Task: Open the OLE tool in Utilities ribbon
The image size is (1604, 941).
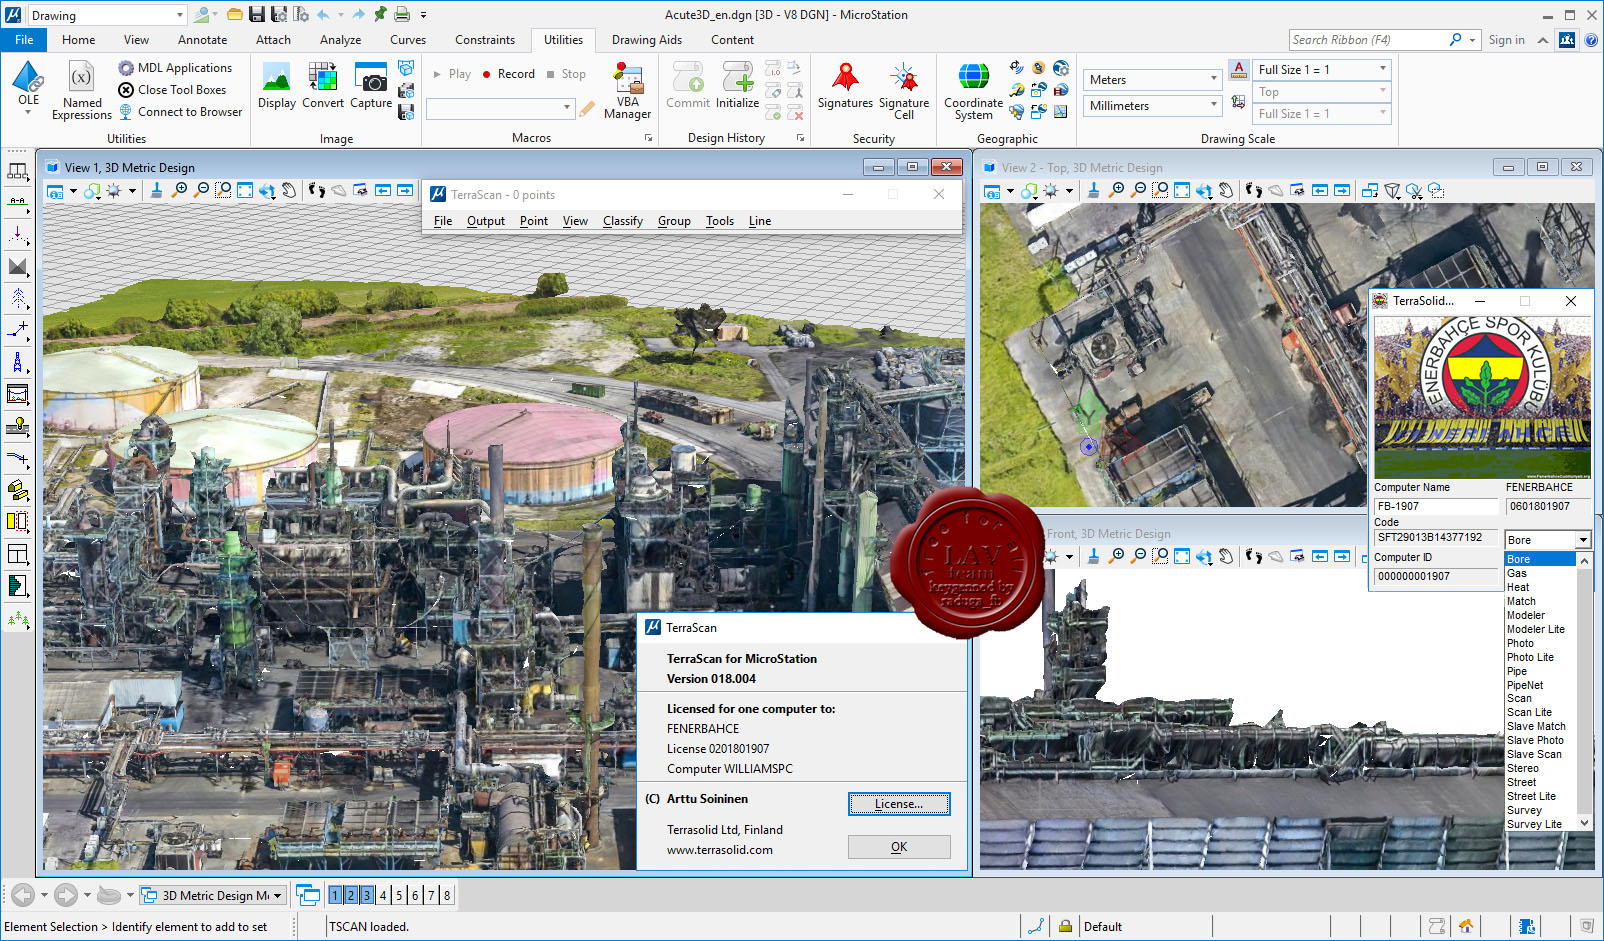Action: click(28, 87)
